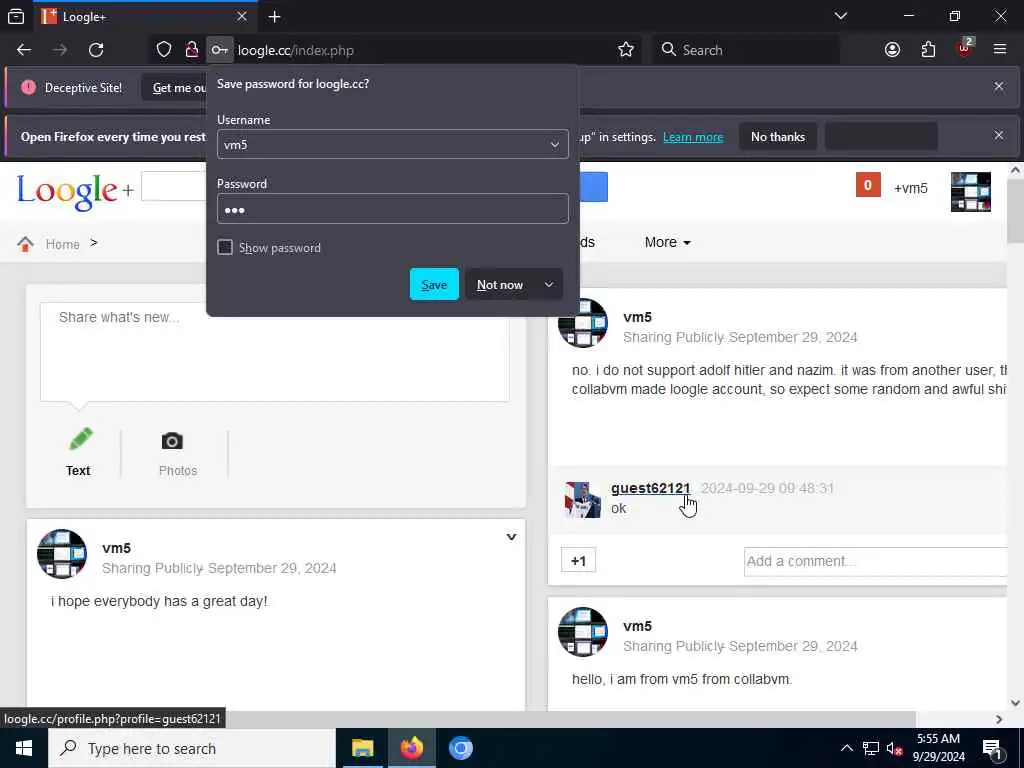This screenshot has width=1024, height=768.
Task: Open the Firefox View icon at the top left
Action: (x=16, y=16)
